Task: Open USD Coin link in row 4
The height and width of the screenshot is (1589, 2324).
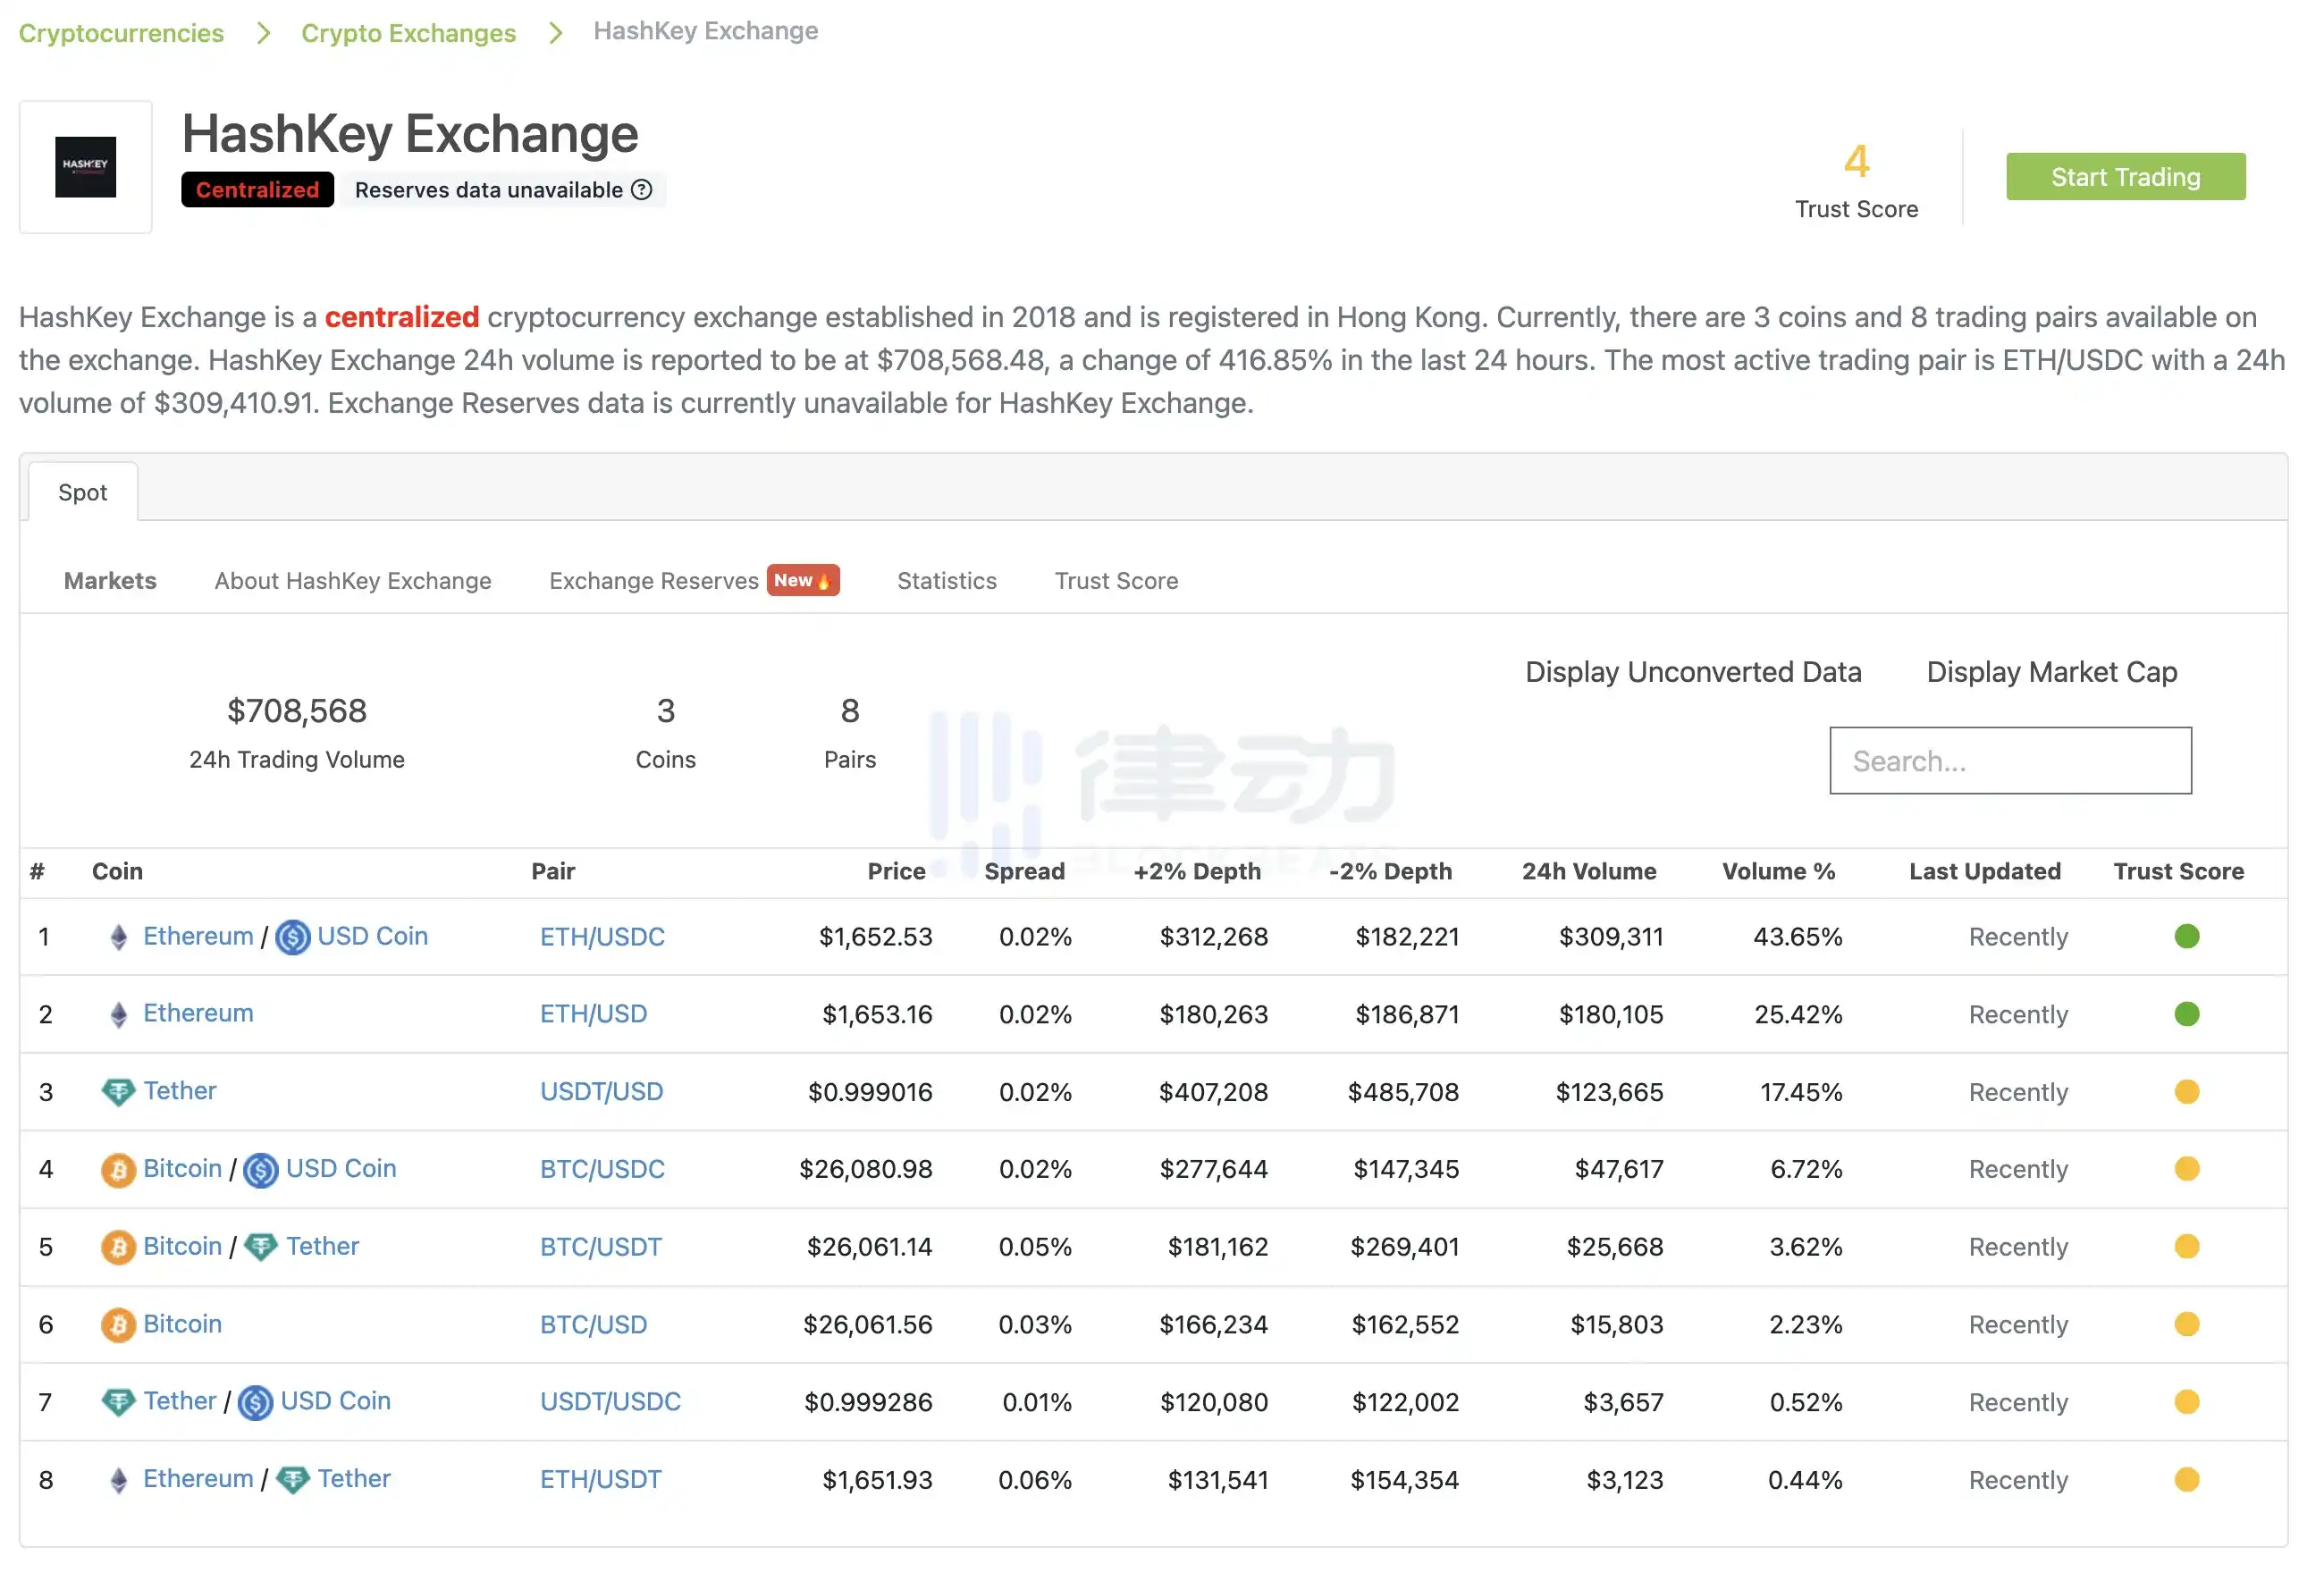Action: [341, 1168]
